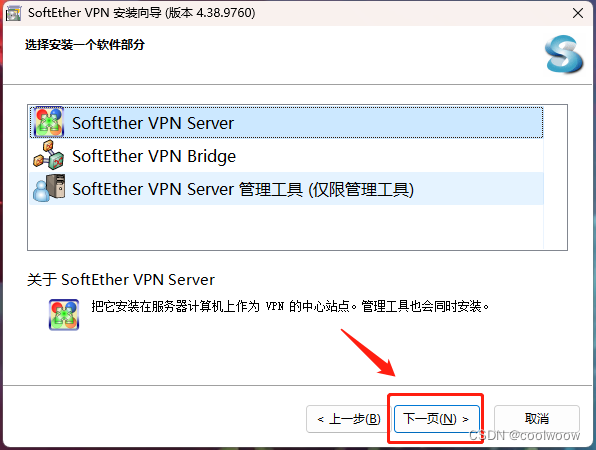Go to next page with 下一页(N)

pos(436,419)
